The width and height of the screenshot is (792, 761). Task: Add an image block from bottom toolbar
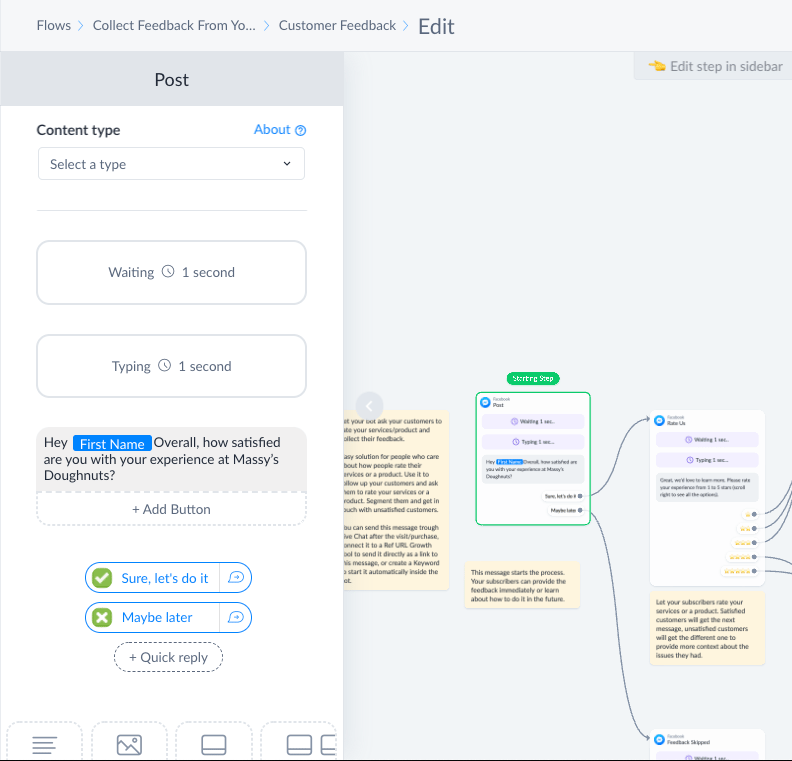coord(129,743)
